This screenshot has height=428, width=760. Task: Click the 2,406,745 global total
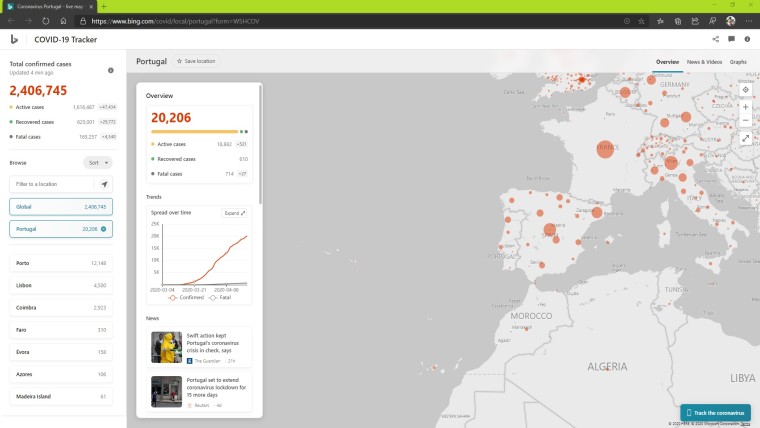(x=38, y=91)
